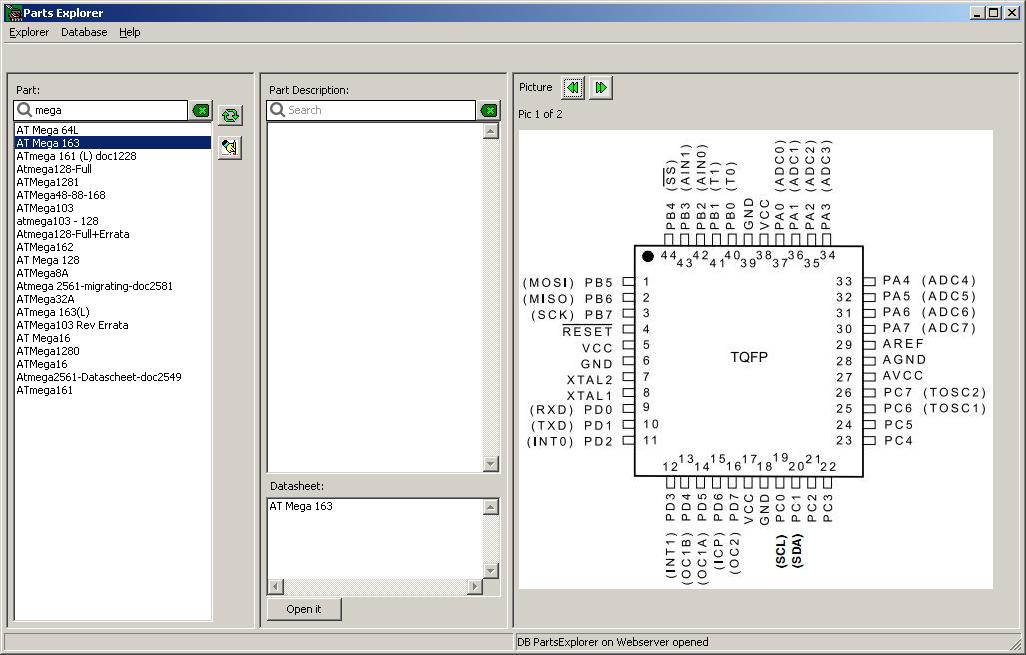Click the magnifier icon in Part search box
Image resolution: width=1026 pixels, height=655 pixels.
point(25,110)
